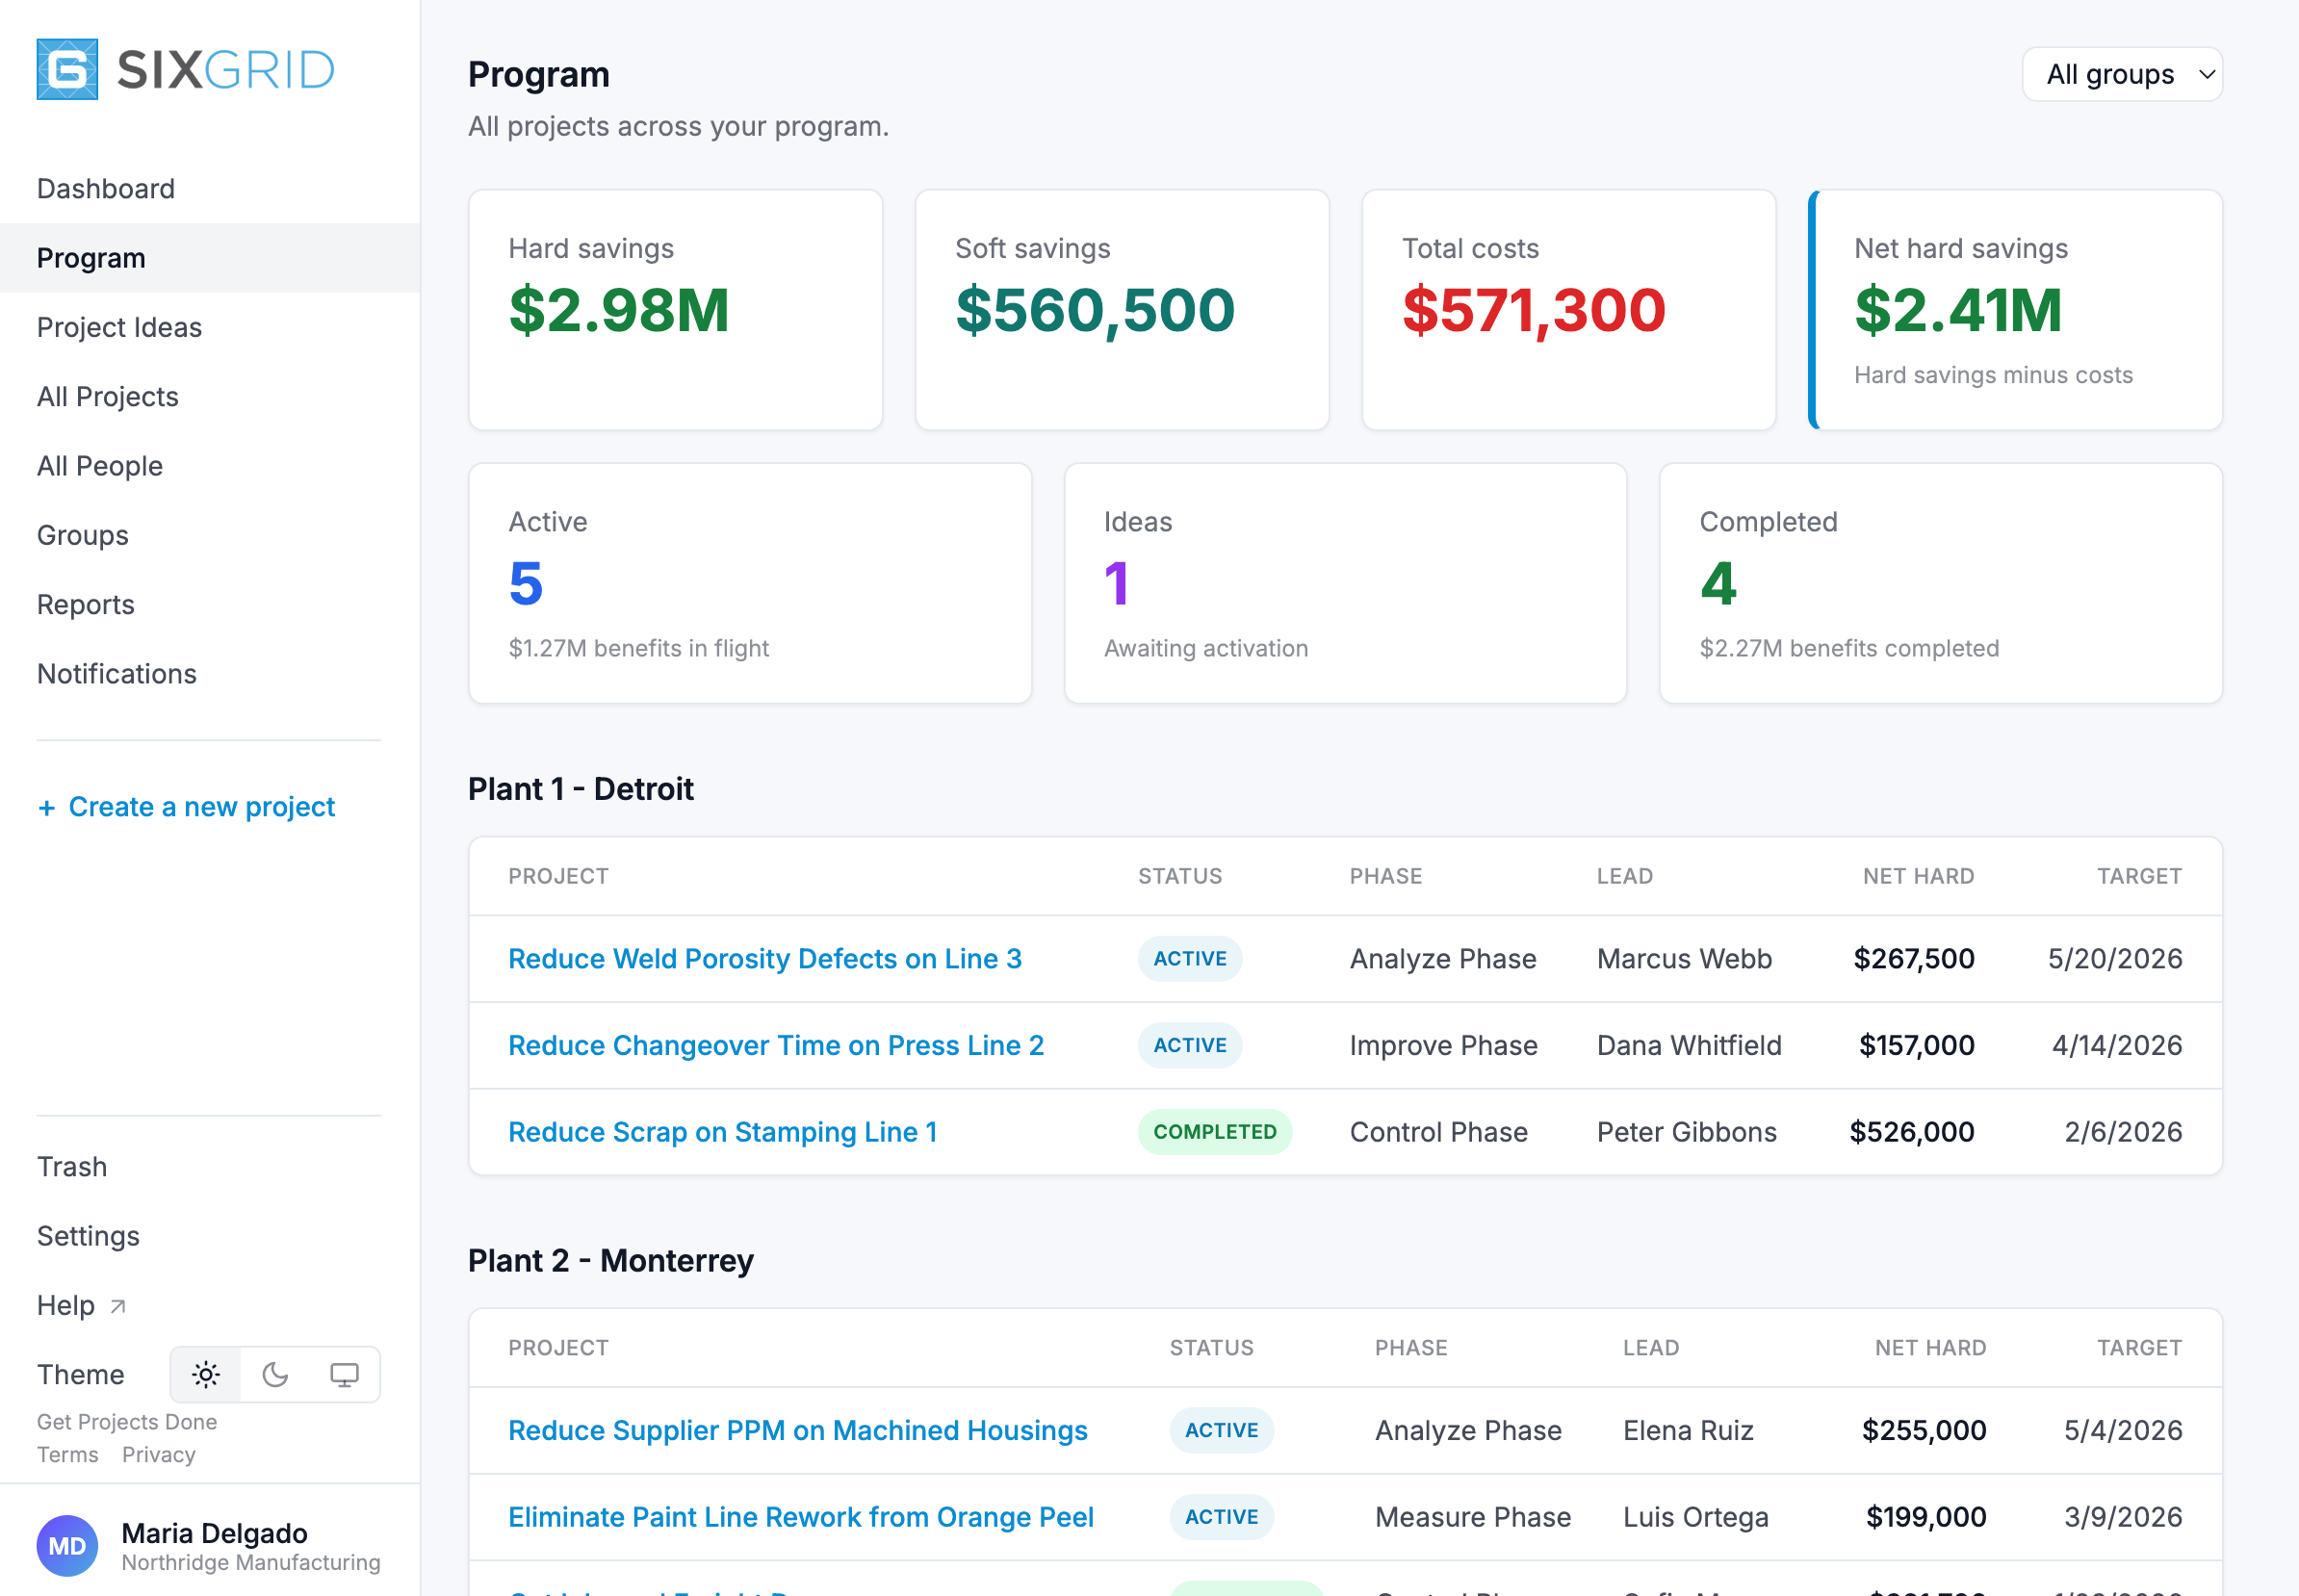Open Reduce Weld Porosity Defects on Line 3
The image size is (2299, 1596).
[764, 958]
